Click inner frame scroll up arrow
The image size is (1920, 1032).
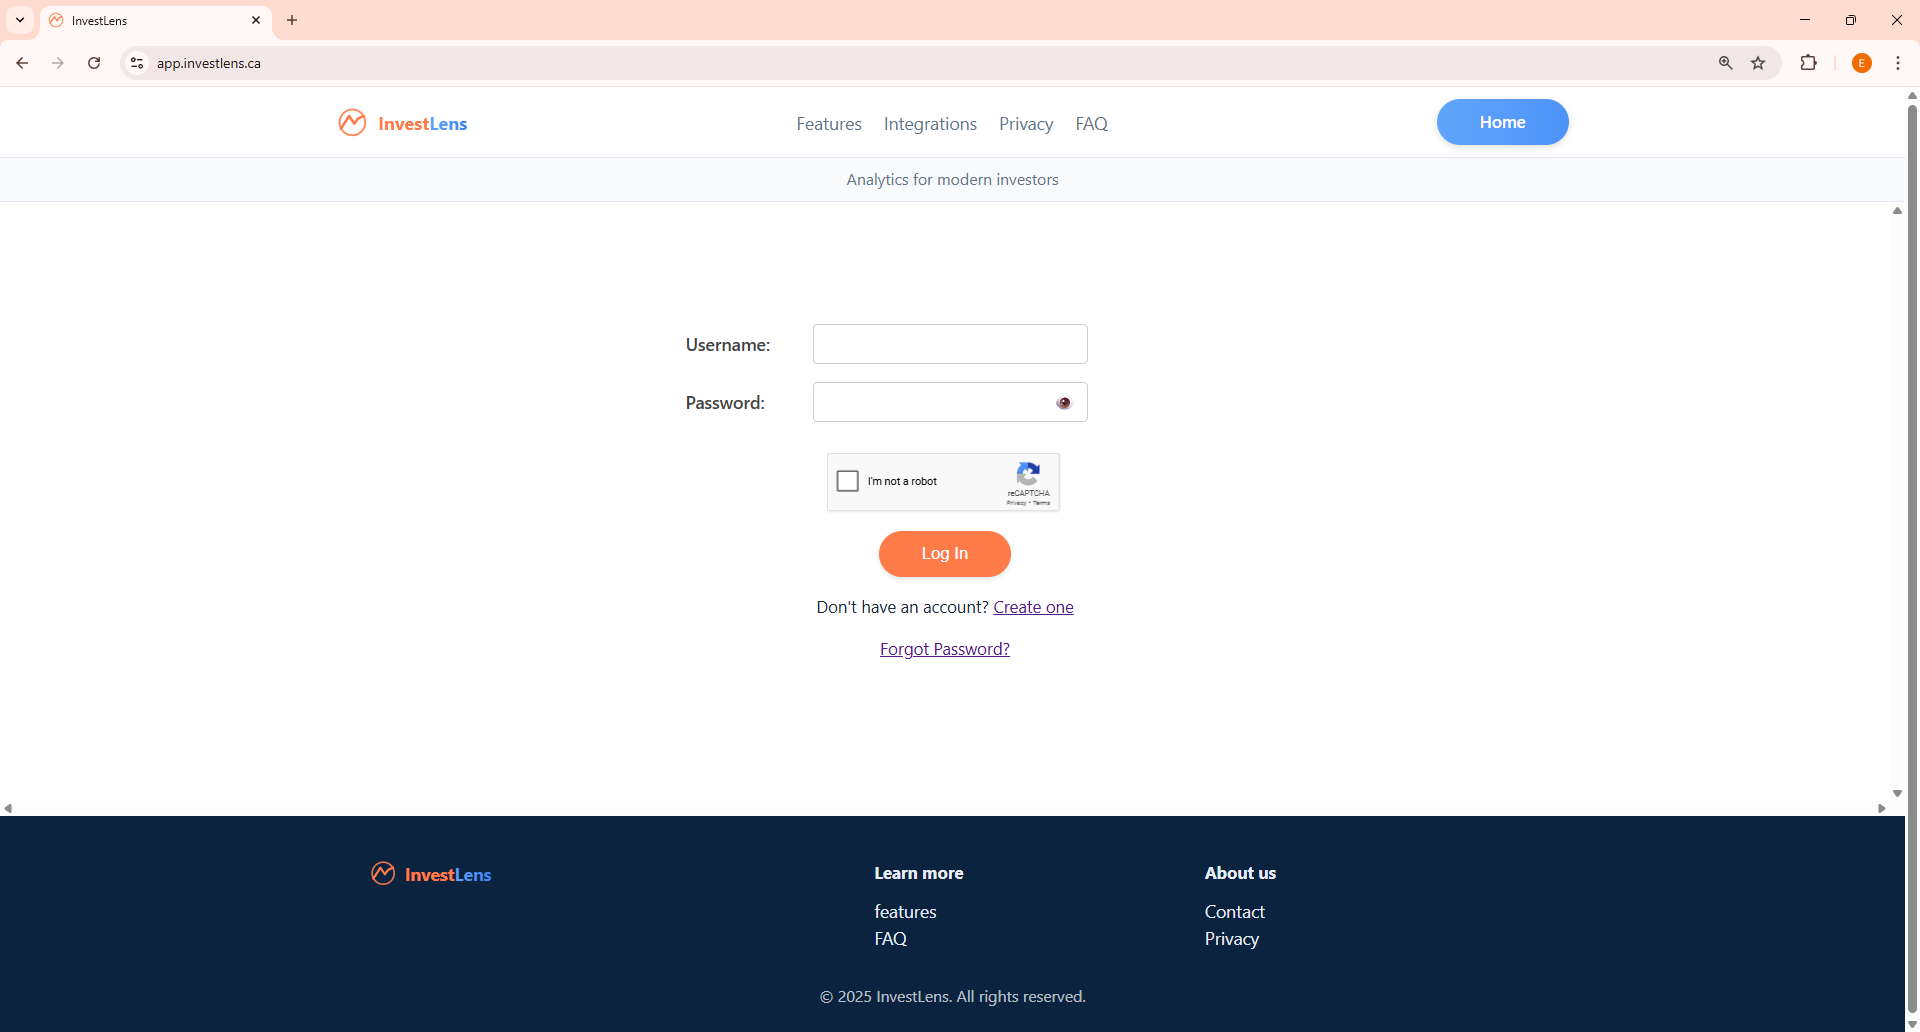[1897, 211]
